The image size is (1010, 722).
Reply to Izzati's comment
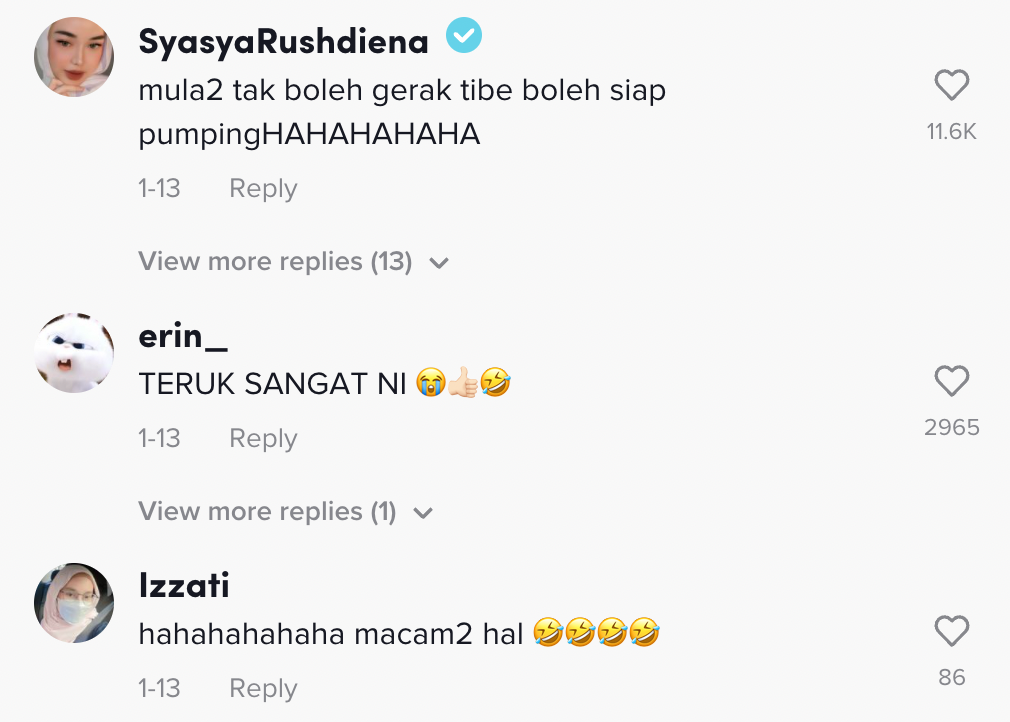tap(263, 688)
